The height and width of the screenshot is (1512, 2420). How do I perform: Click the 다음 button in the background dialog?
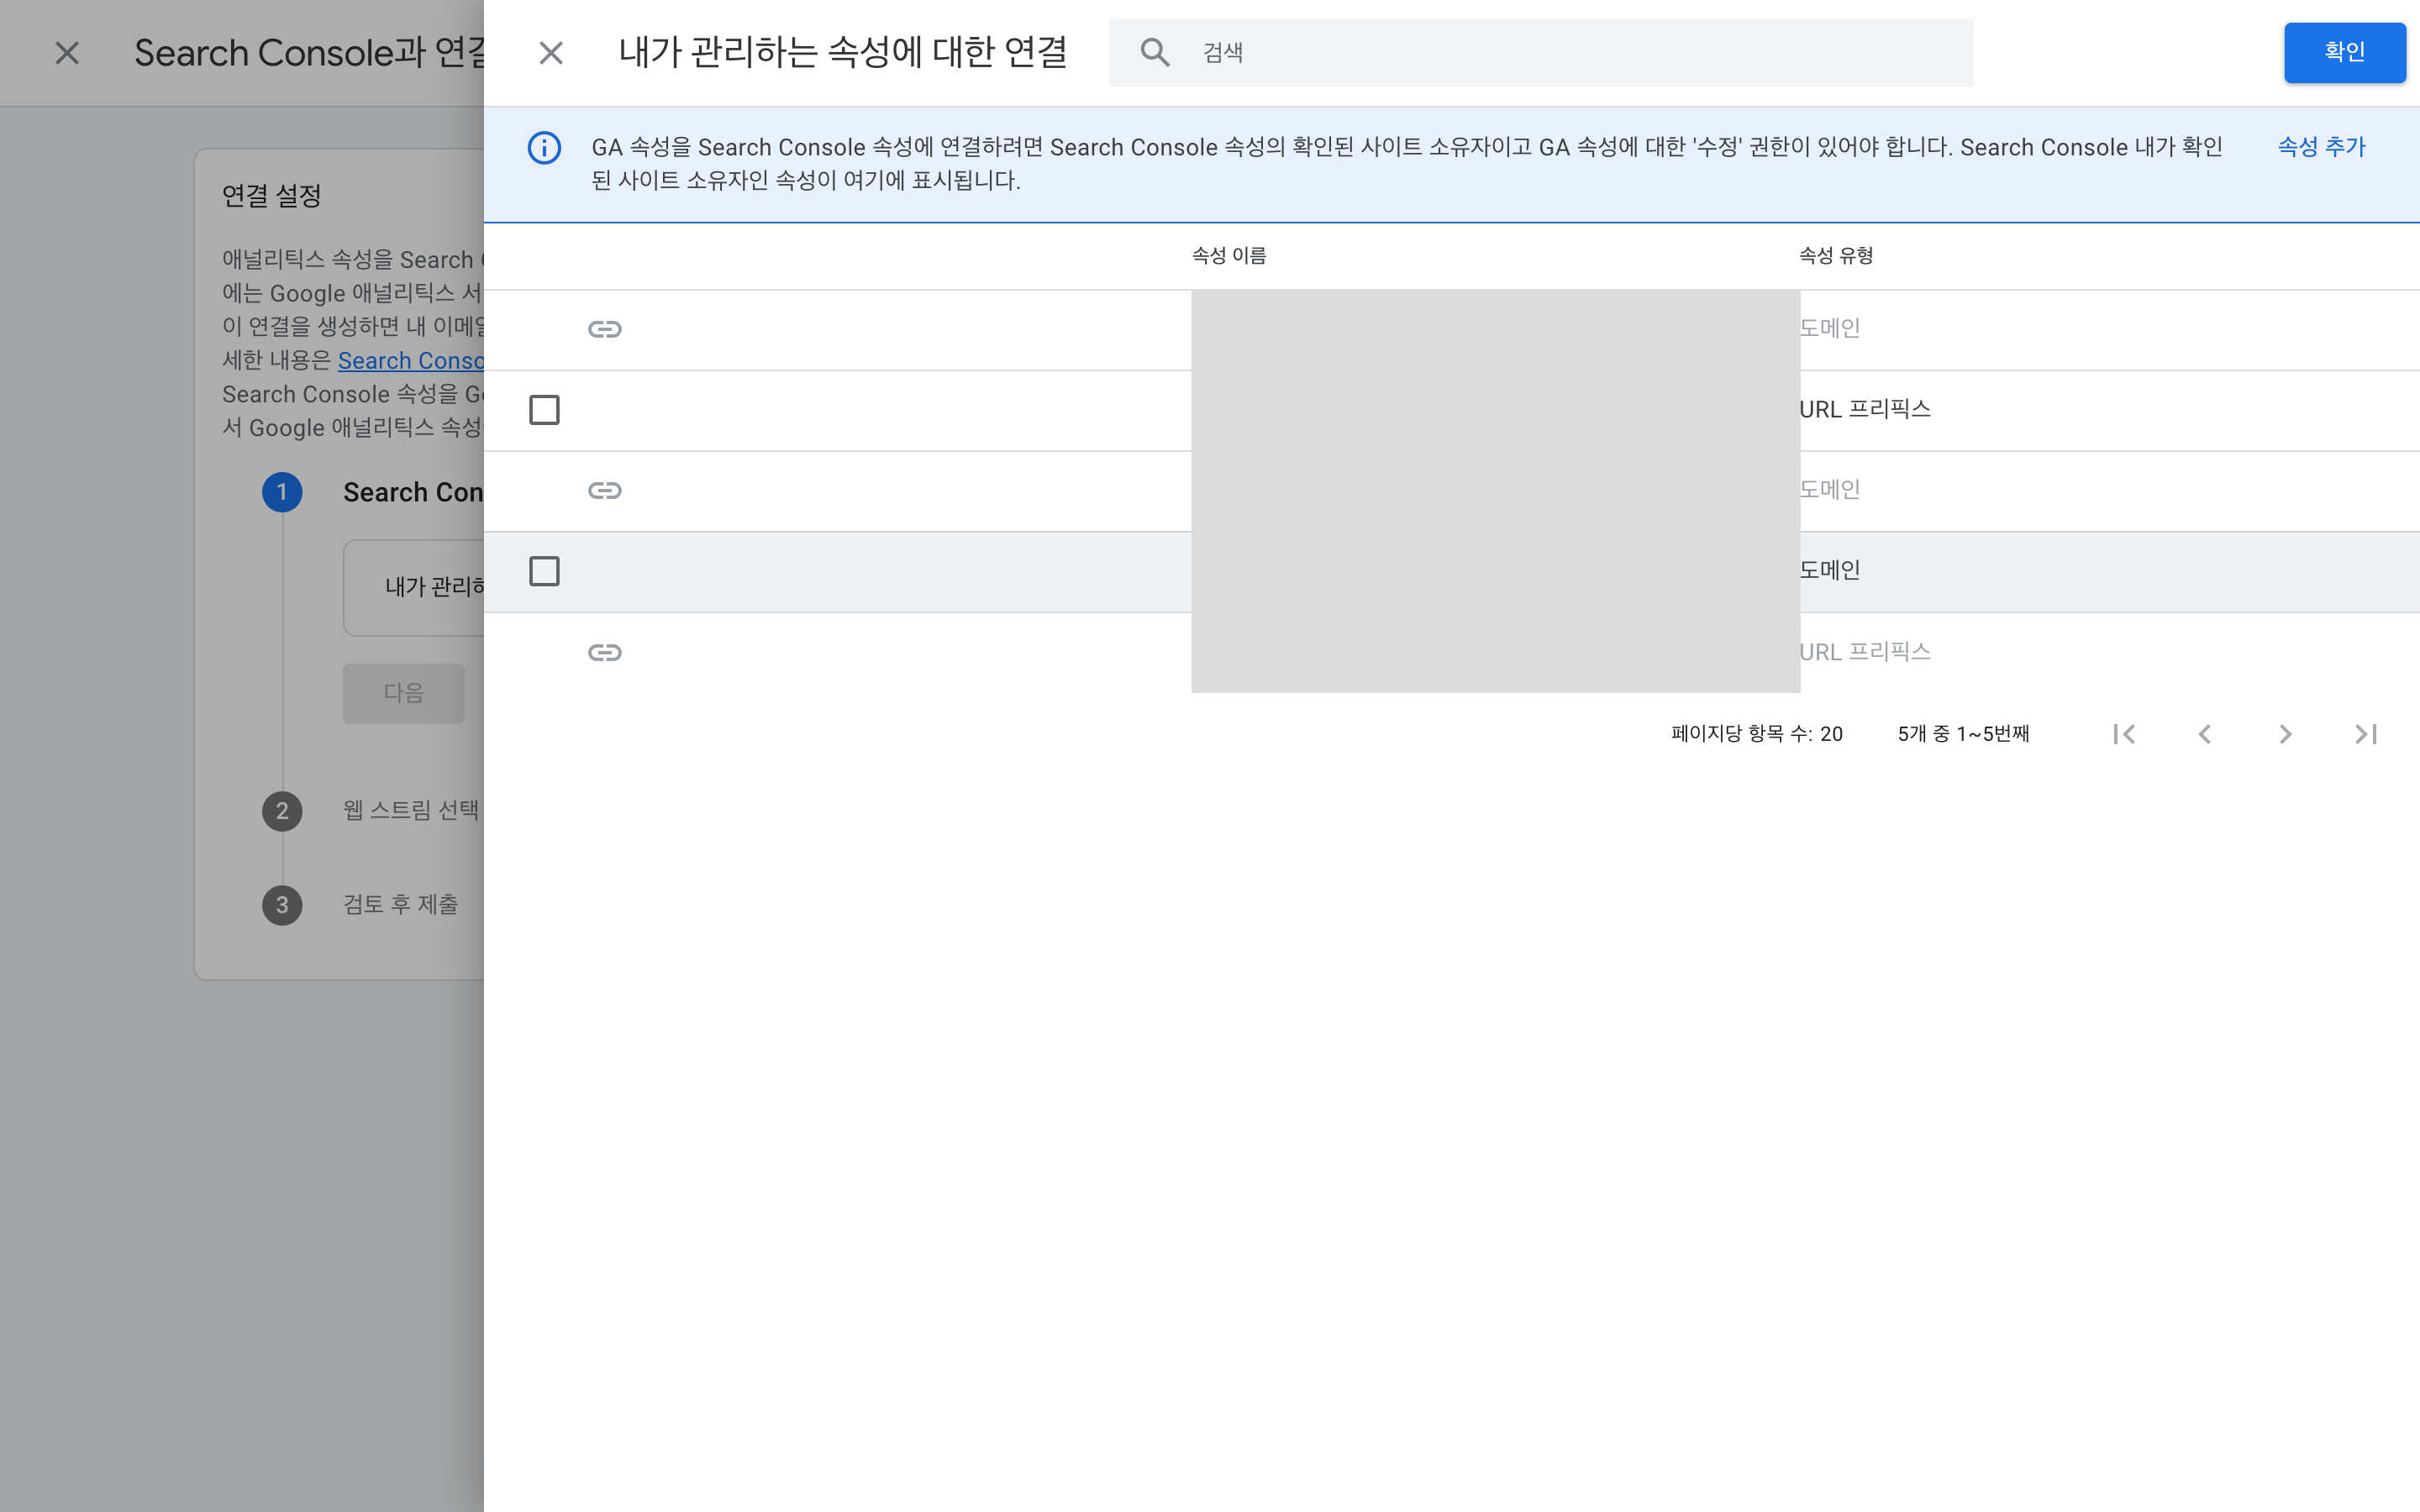pyautogui.click(x=403, y=693)
